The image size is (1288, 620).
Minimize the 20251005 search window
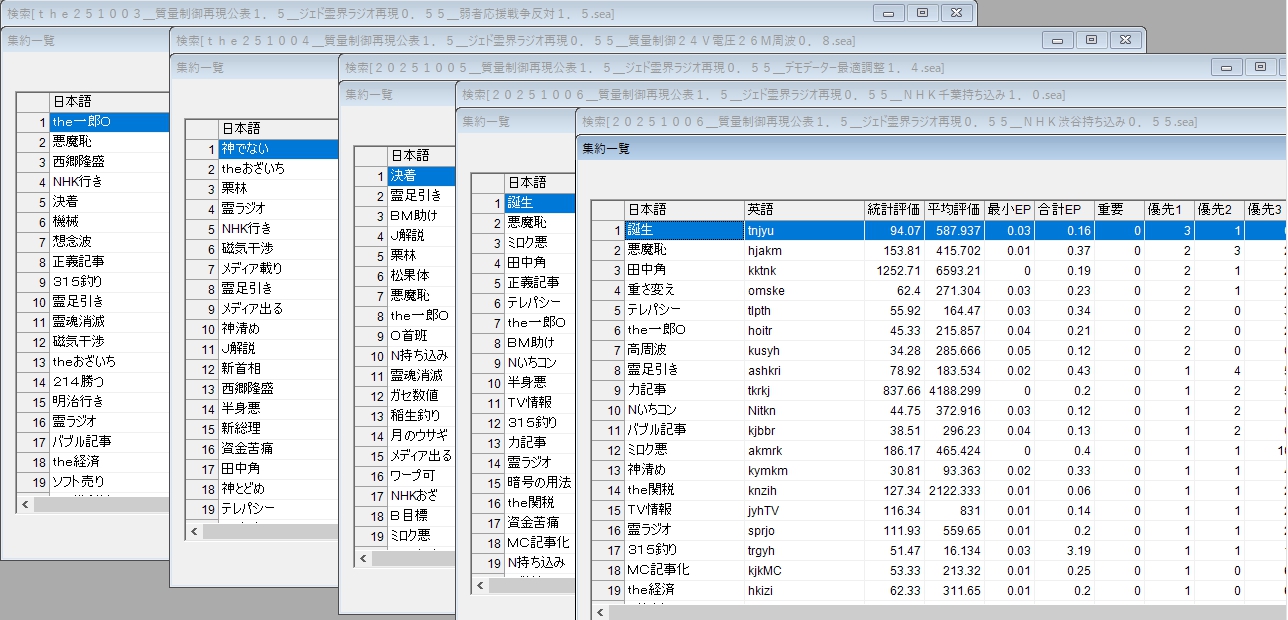point(1227,67)
